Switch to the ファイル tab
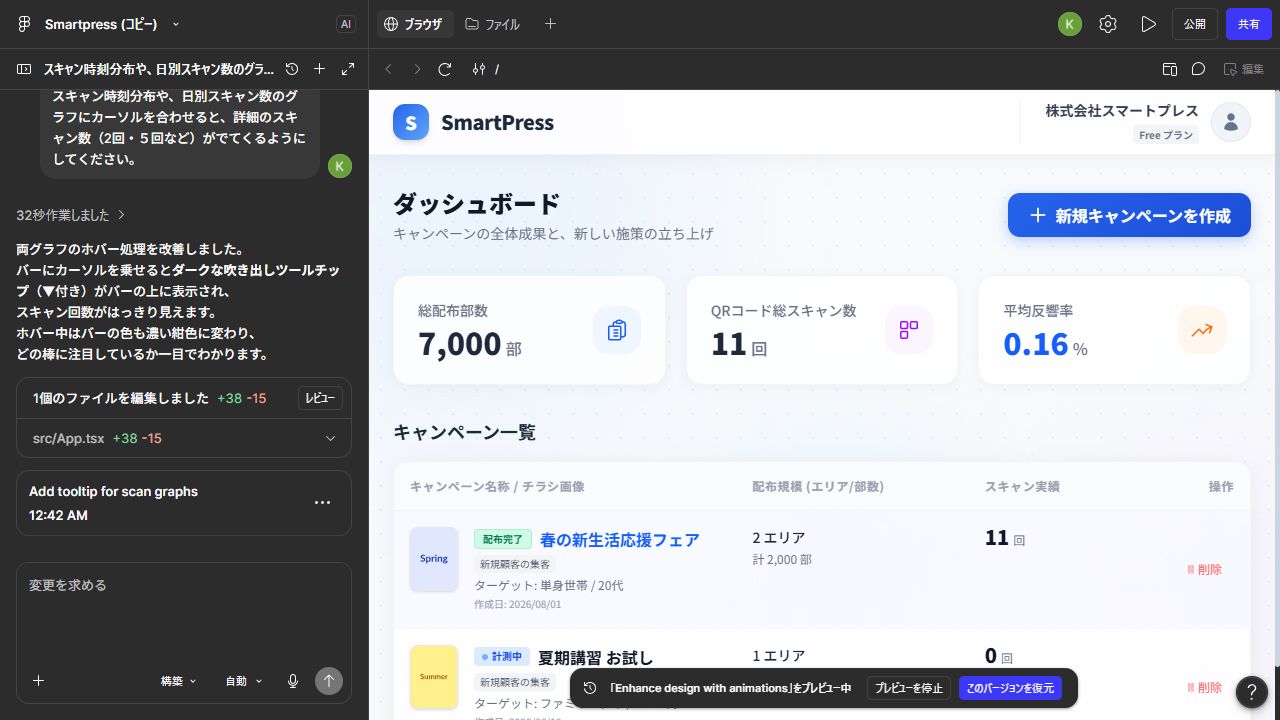This screenshot has height=720, width=1280. [493, 24]
